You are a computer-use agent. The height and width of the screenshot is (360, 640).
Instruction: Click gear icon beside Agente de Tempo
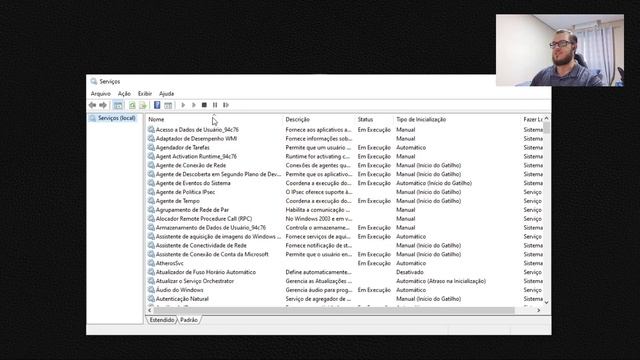[x=151, y=201]
